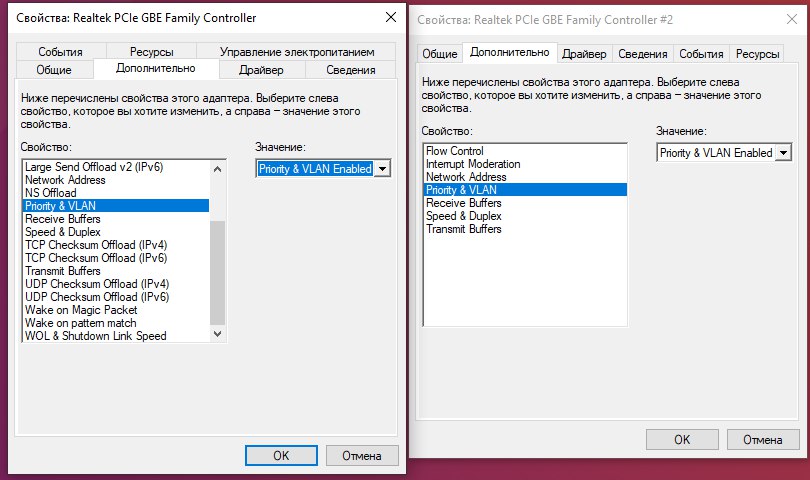Click Отмена in left window
Image resolution: width=810 pixels, height=480 pixels.
362,456
